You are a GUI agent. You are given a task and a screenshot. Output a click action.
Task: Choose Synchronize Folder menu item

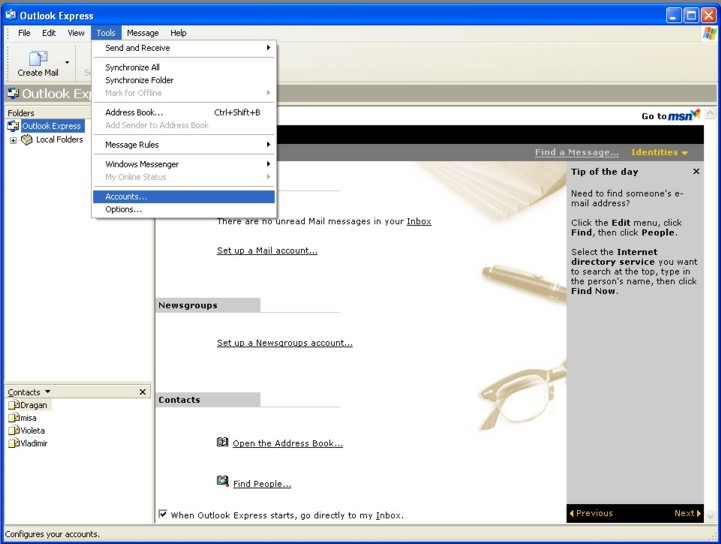point(184,80)
